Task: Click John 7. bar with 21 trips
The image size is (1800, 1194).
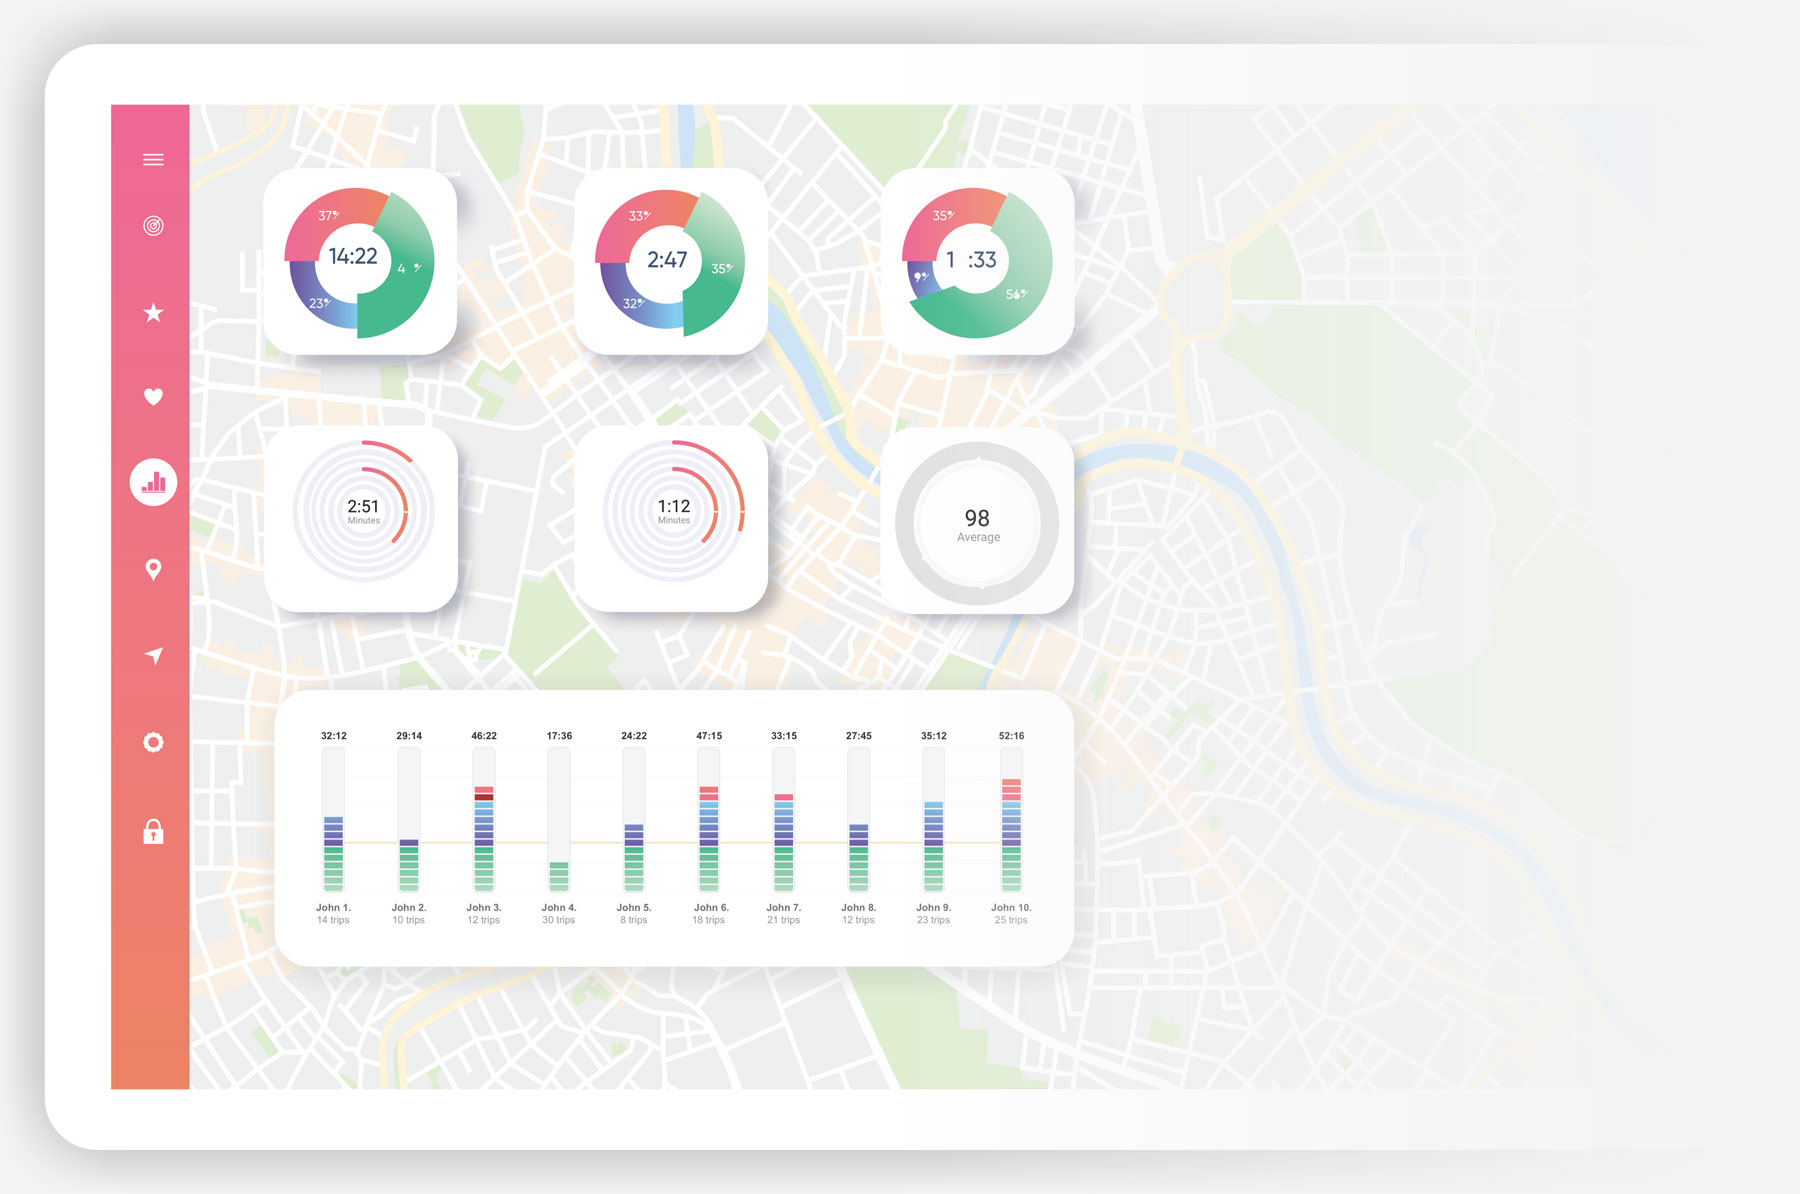Action: click(x=784, y=820)
